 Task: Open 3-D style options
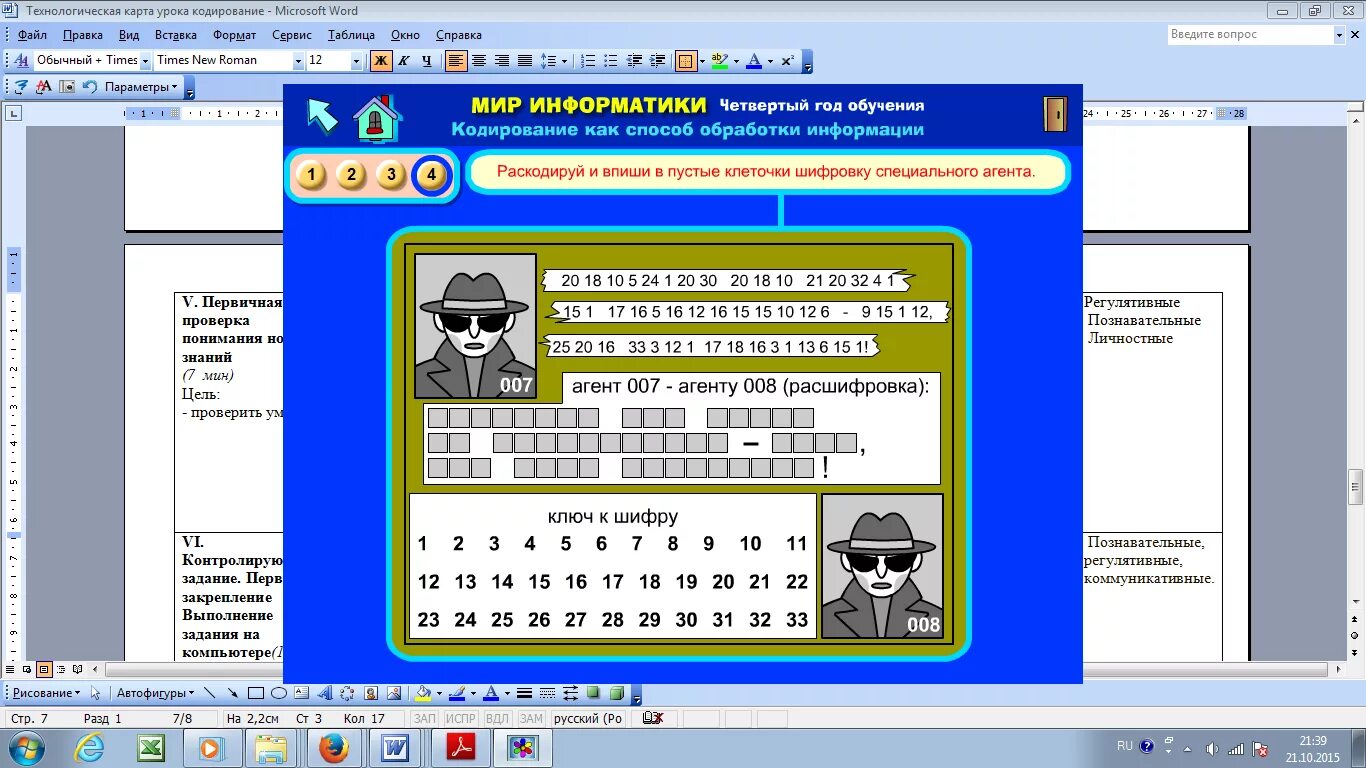click(616, 693)
